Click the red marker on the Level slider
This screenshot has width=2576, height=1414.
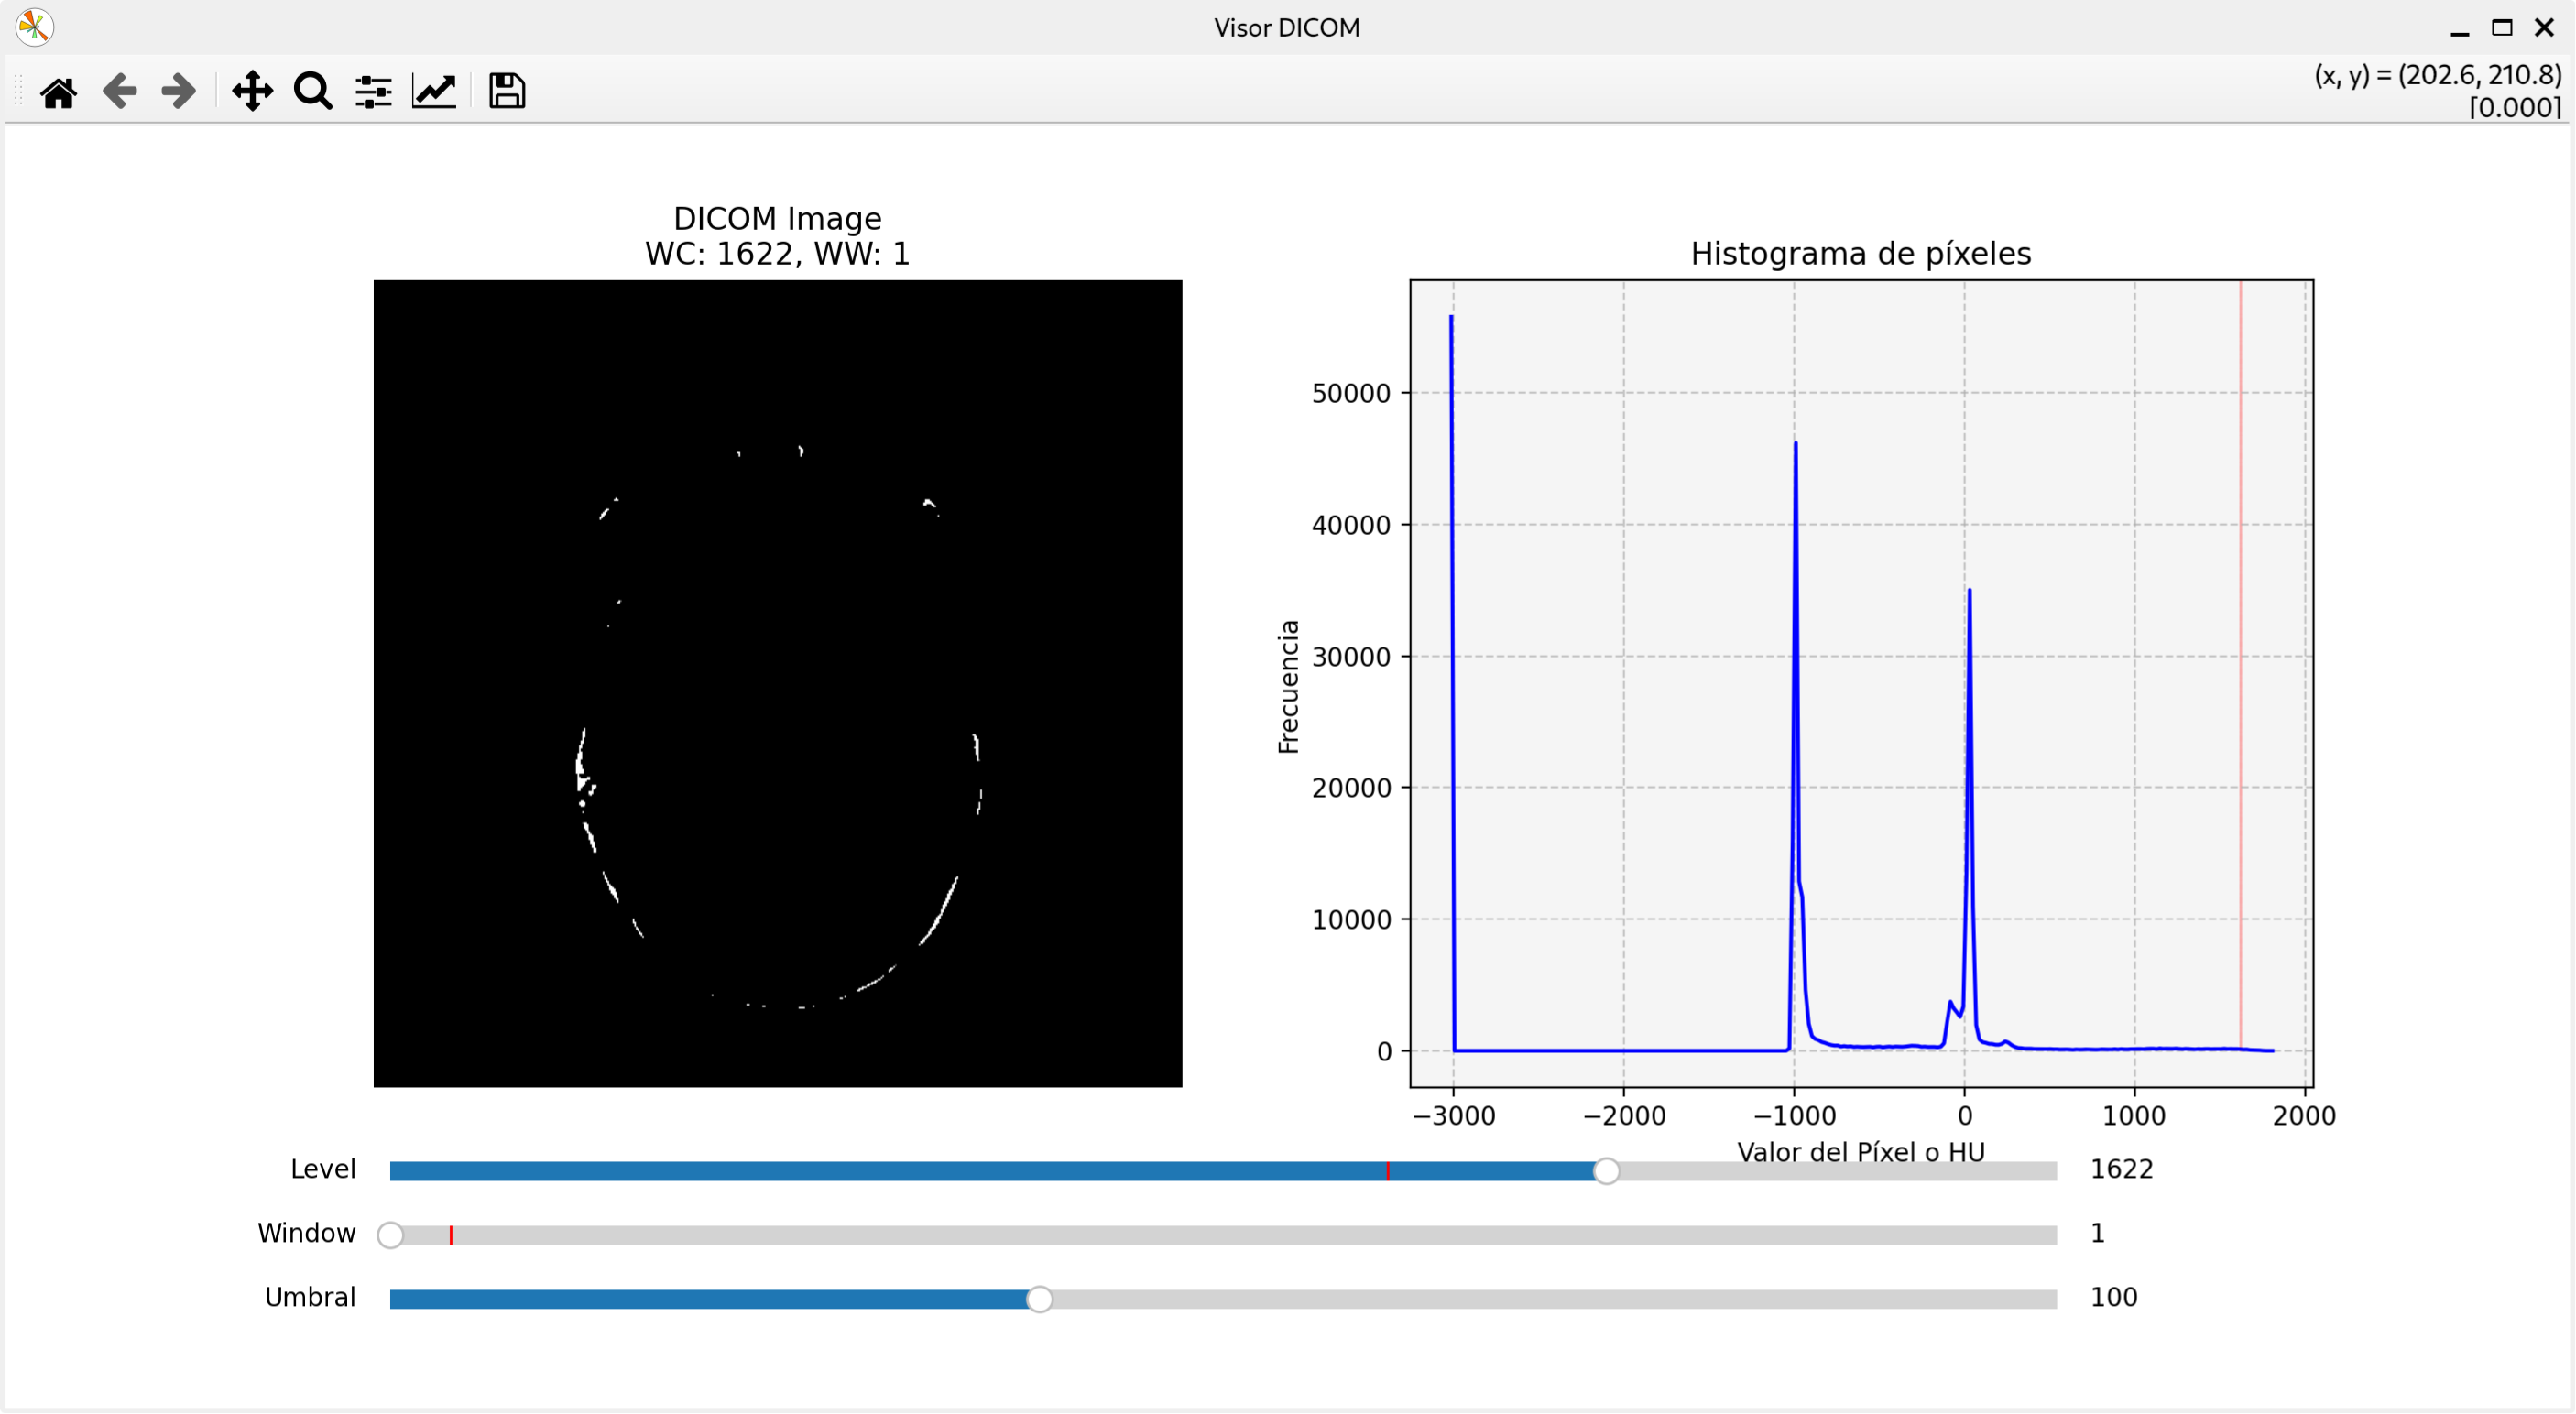(1388, 1171)
